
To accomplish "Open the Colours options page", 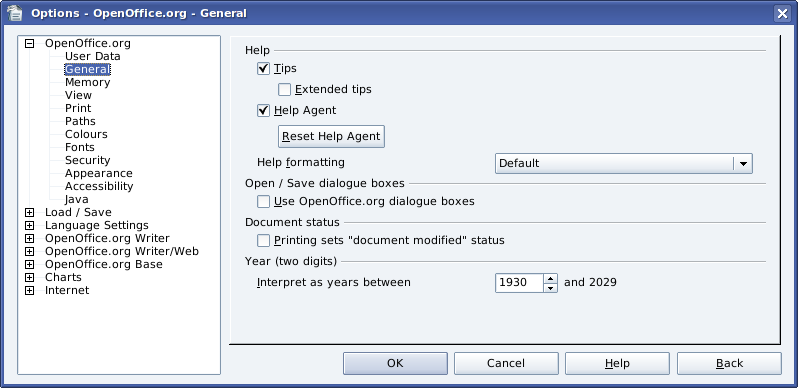I will [87, 134].
